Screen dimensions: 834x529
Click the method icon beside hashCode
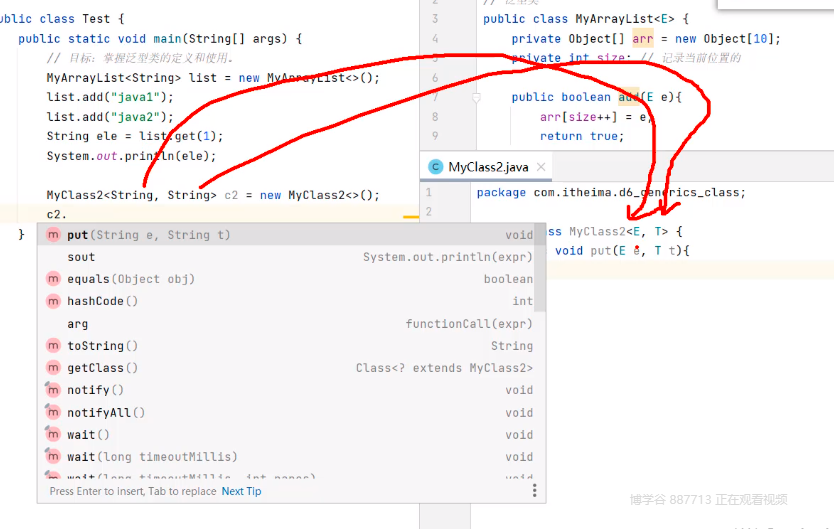[53, 301]
